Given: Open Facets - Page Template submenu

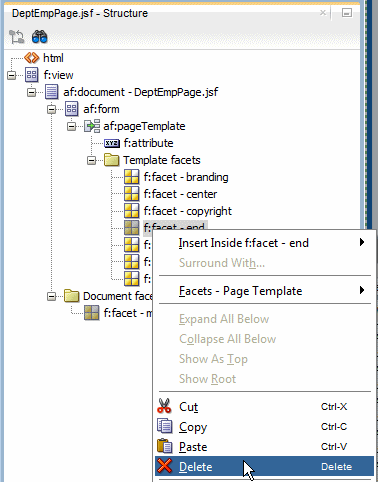Looking at the screenshot, I should pos(265,291).
